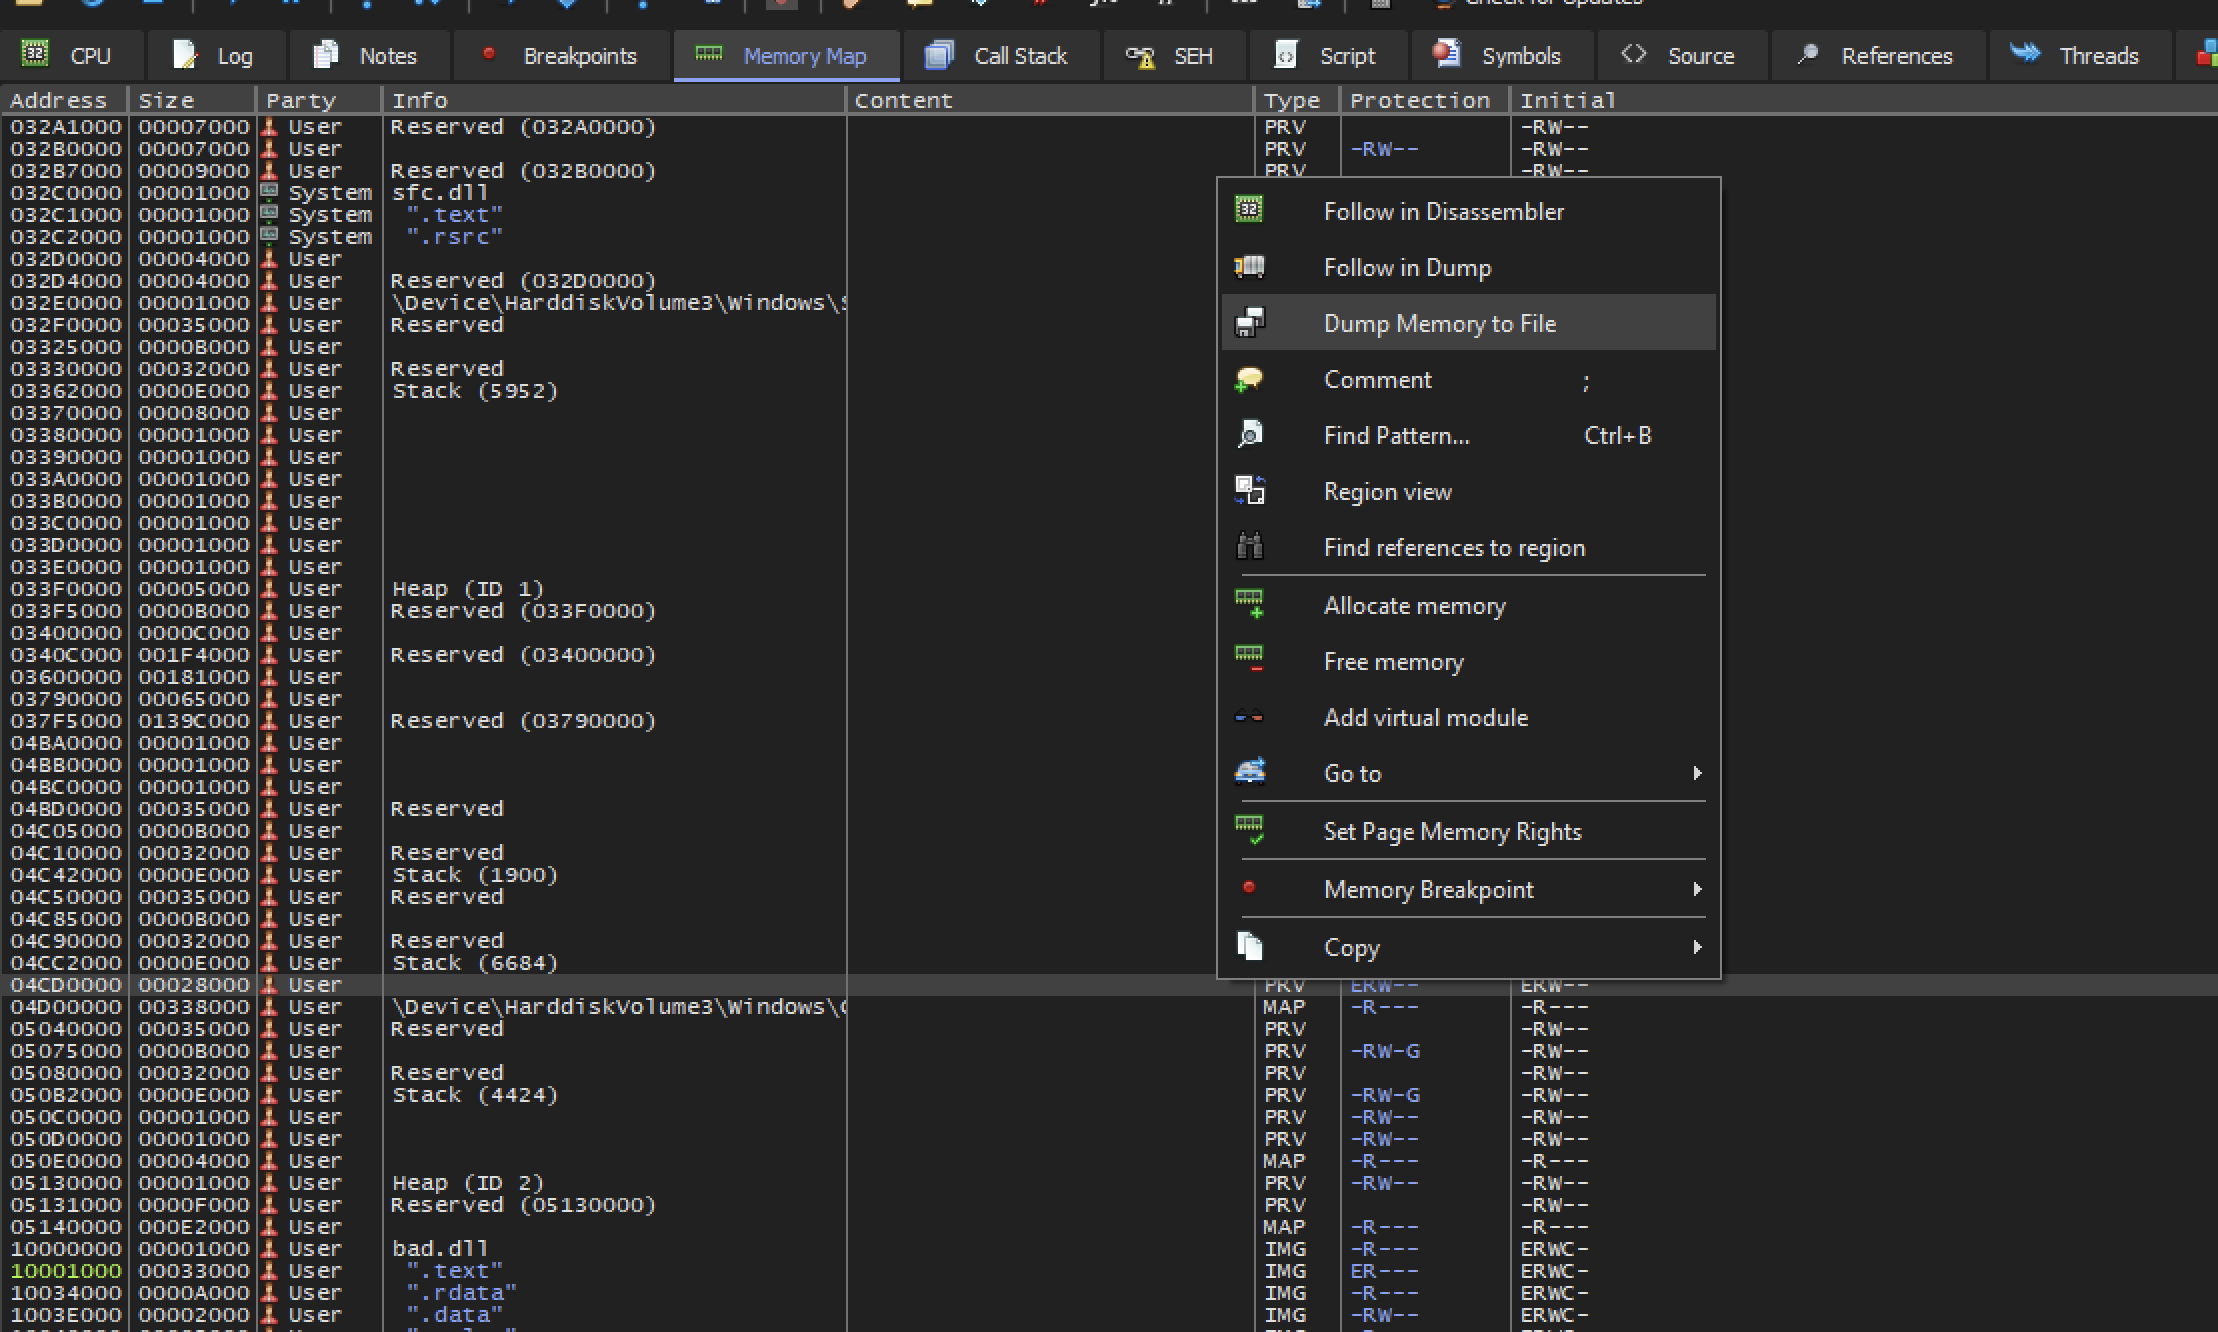
Task: Click the Free memory icon
Action: tap(1249, 660)
